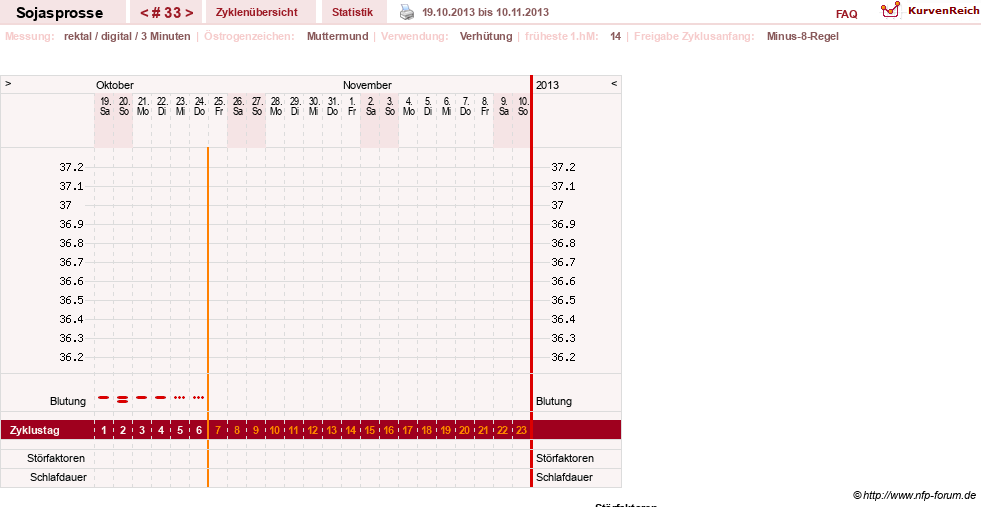Click the 'rektal / digital / 3 Minuten' value
This screenshot has height=507, width=981.
(127, 36)
